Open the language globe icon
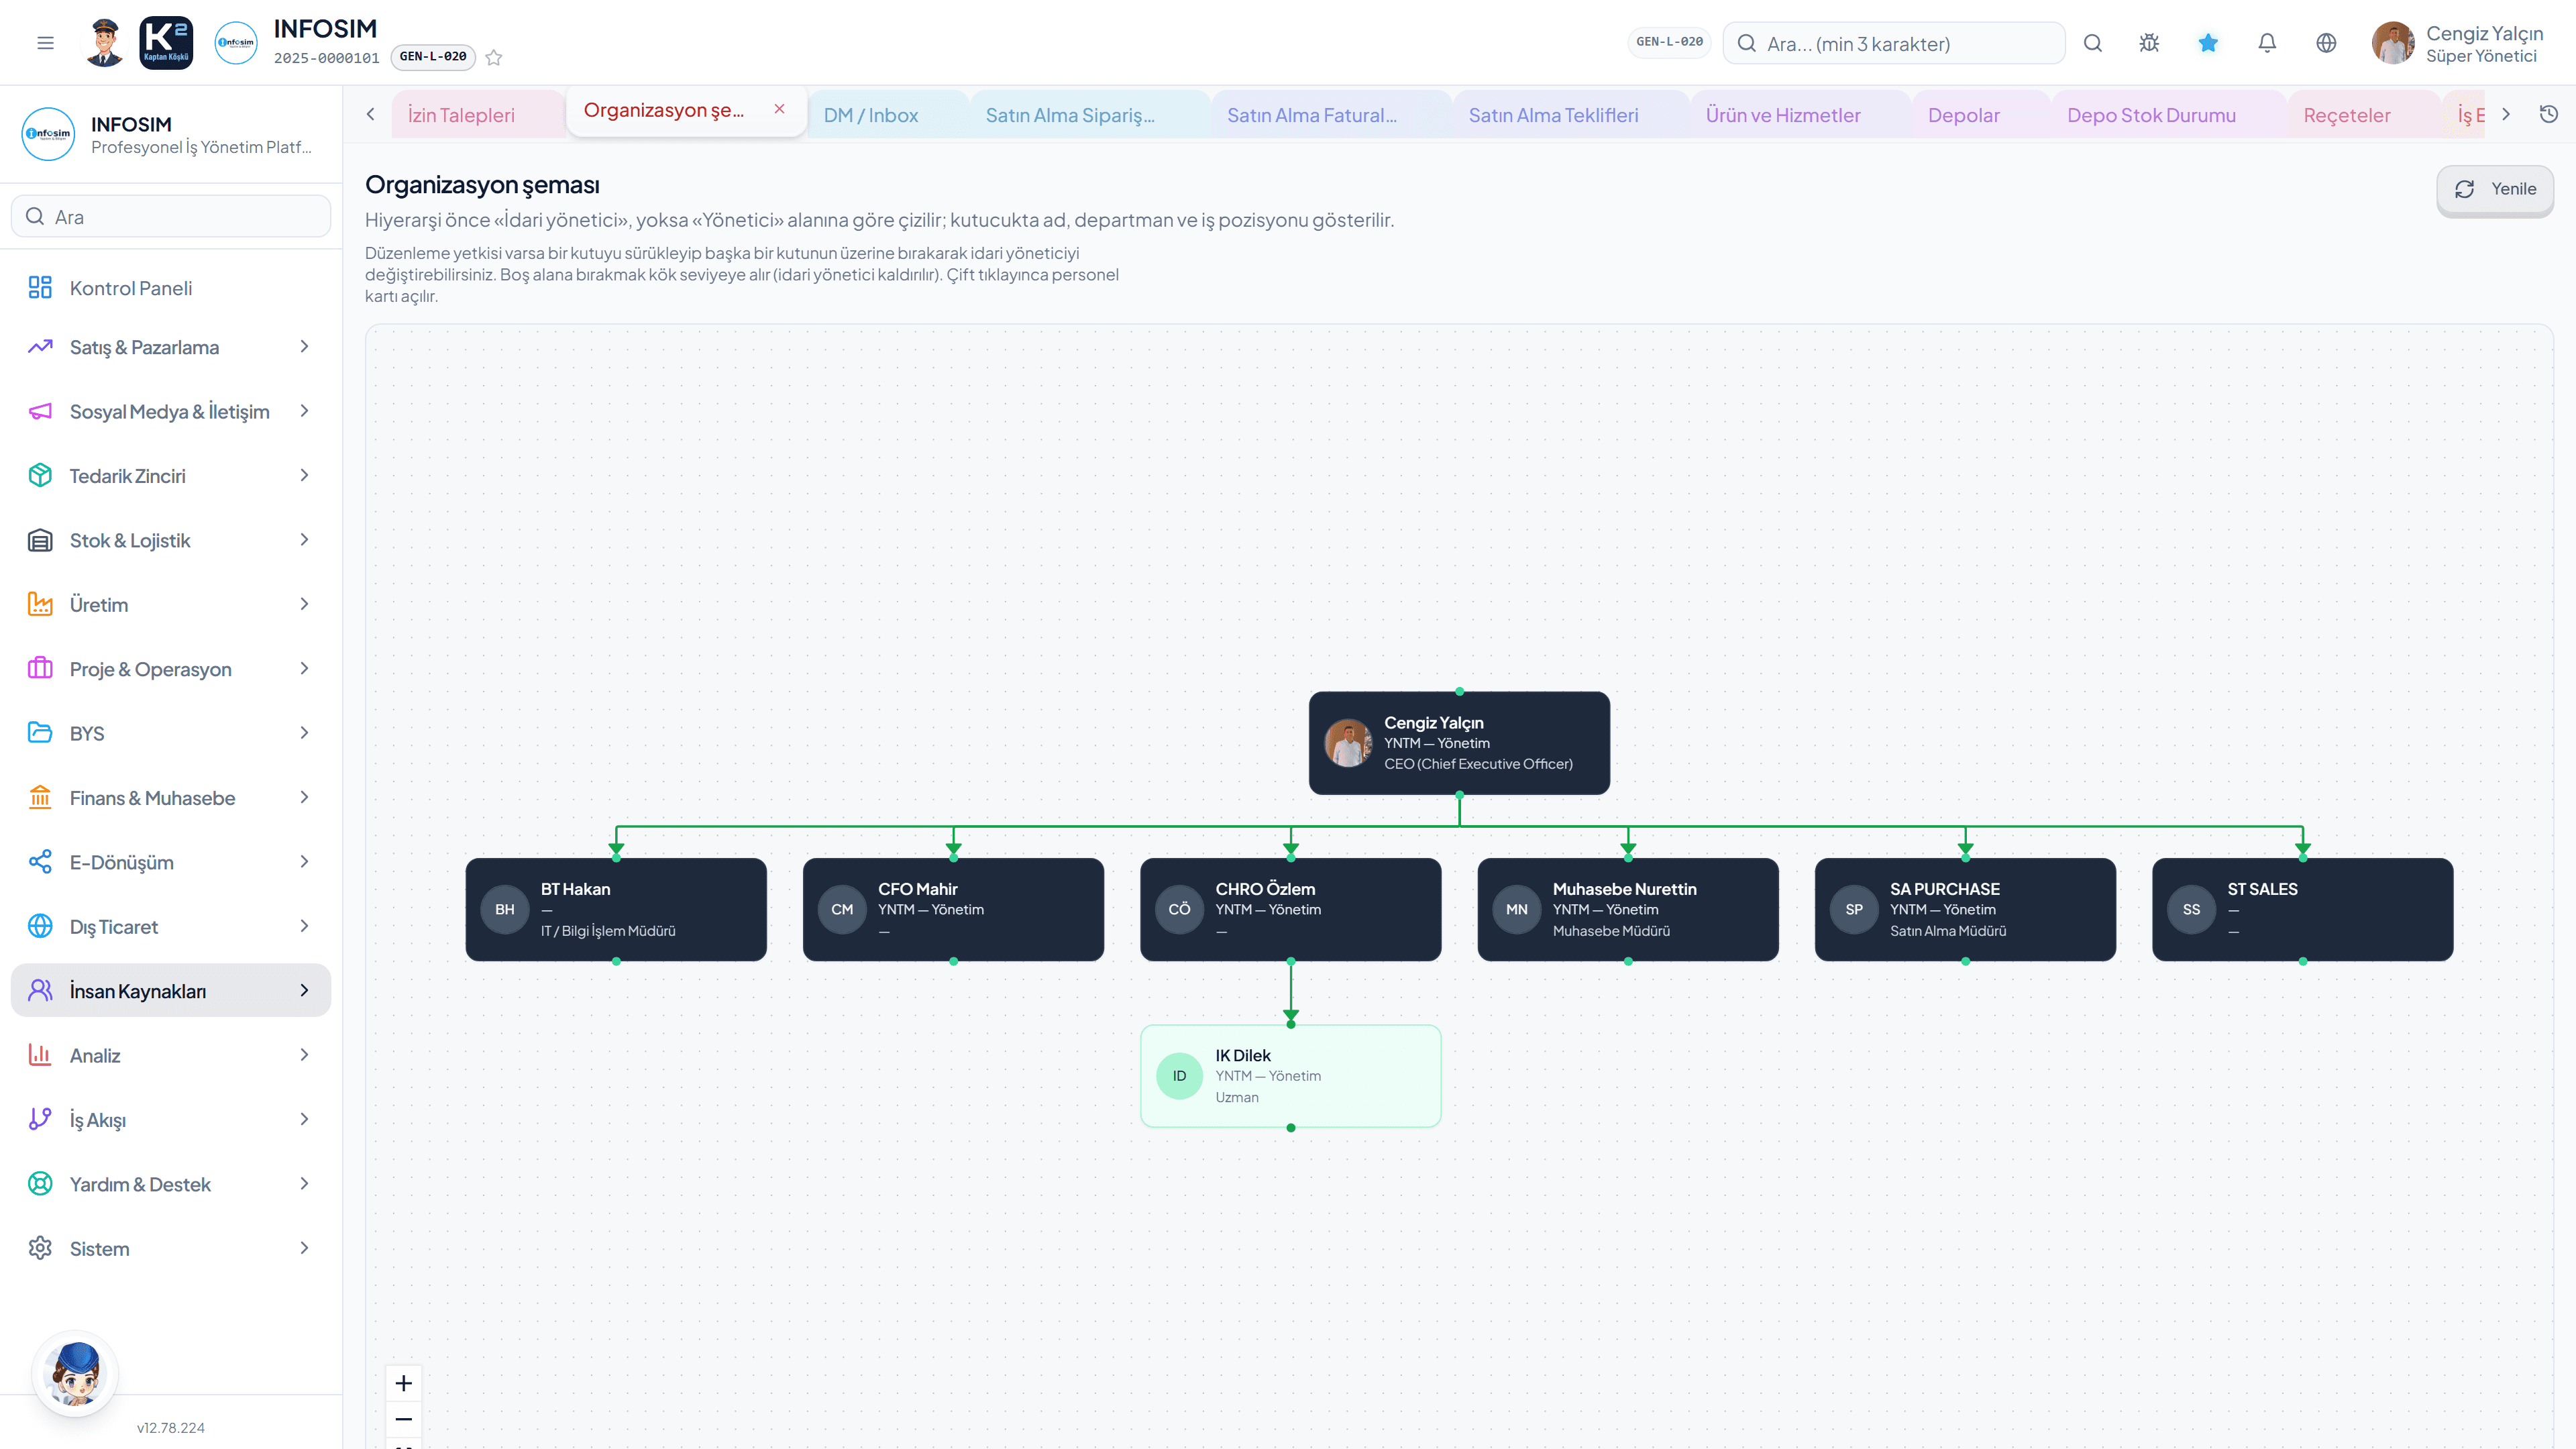2576x1449 pixels. pyautogui.click(x=2326, y=43)
